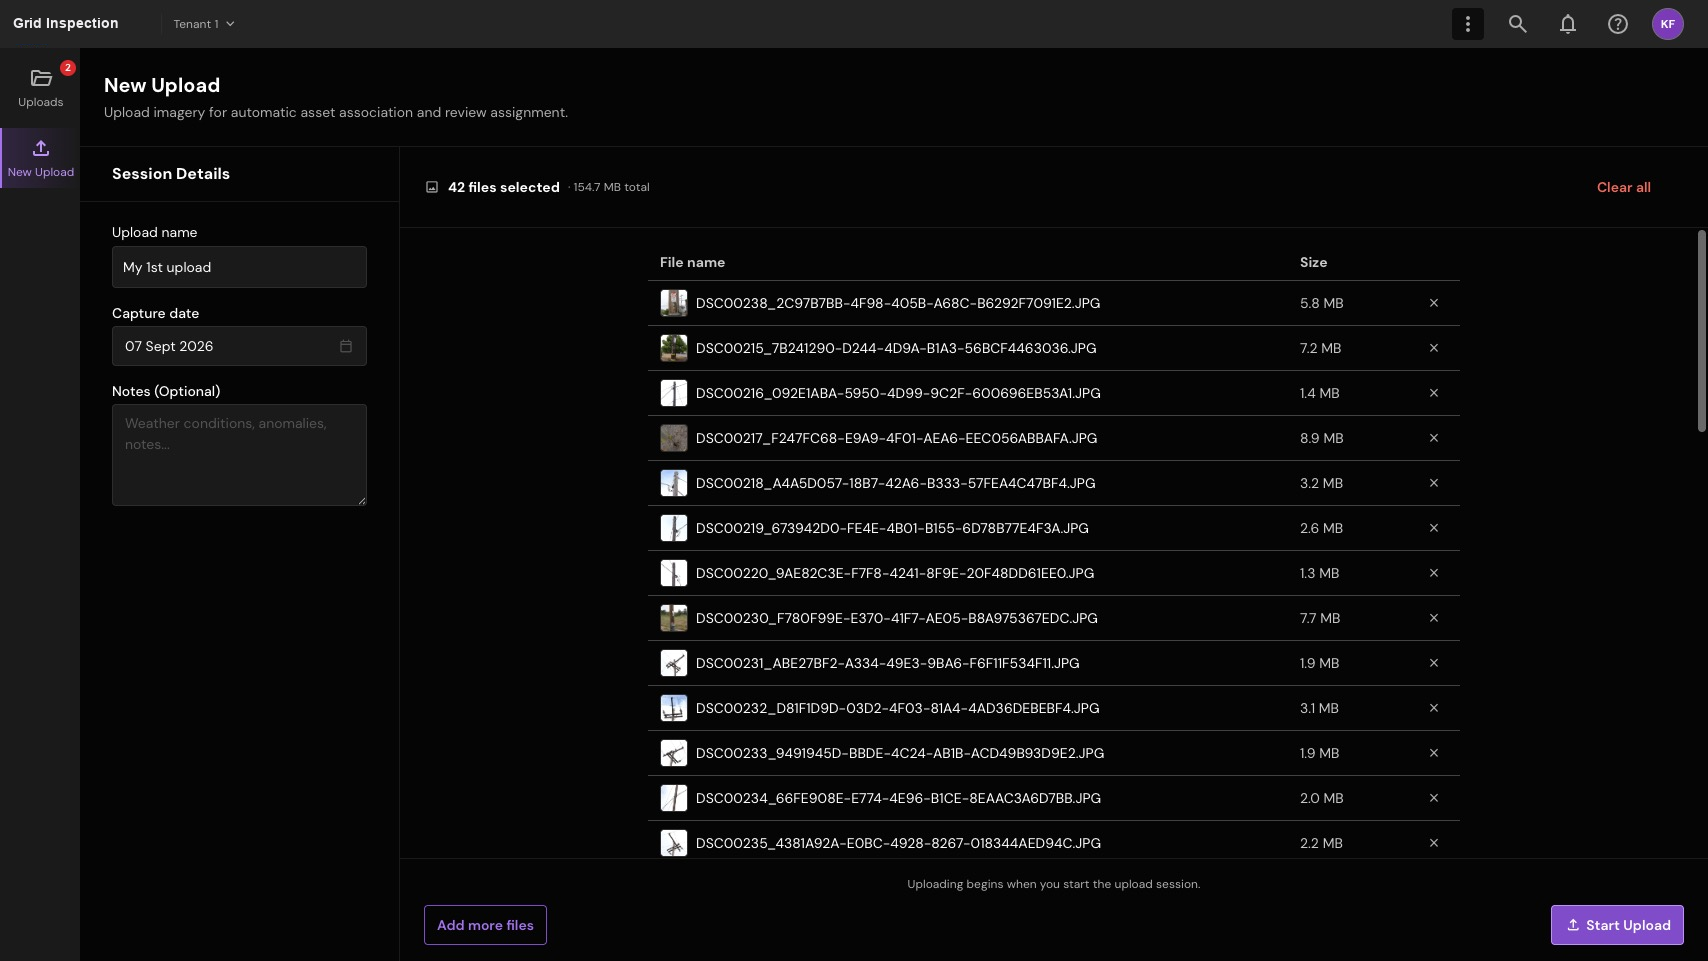Remove file DSC00216 from the list

point(1433,393)
